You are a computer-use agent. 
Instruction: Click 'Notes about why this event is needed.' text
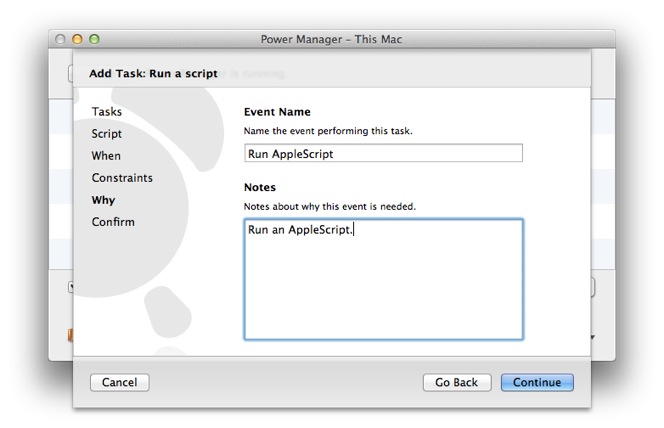pos(330,206)
